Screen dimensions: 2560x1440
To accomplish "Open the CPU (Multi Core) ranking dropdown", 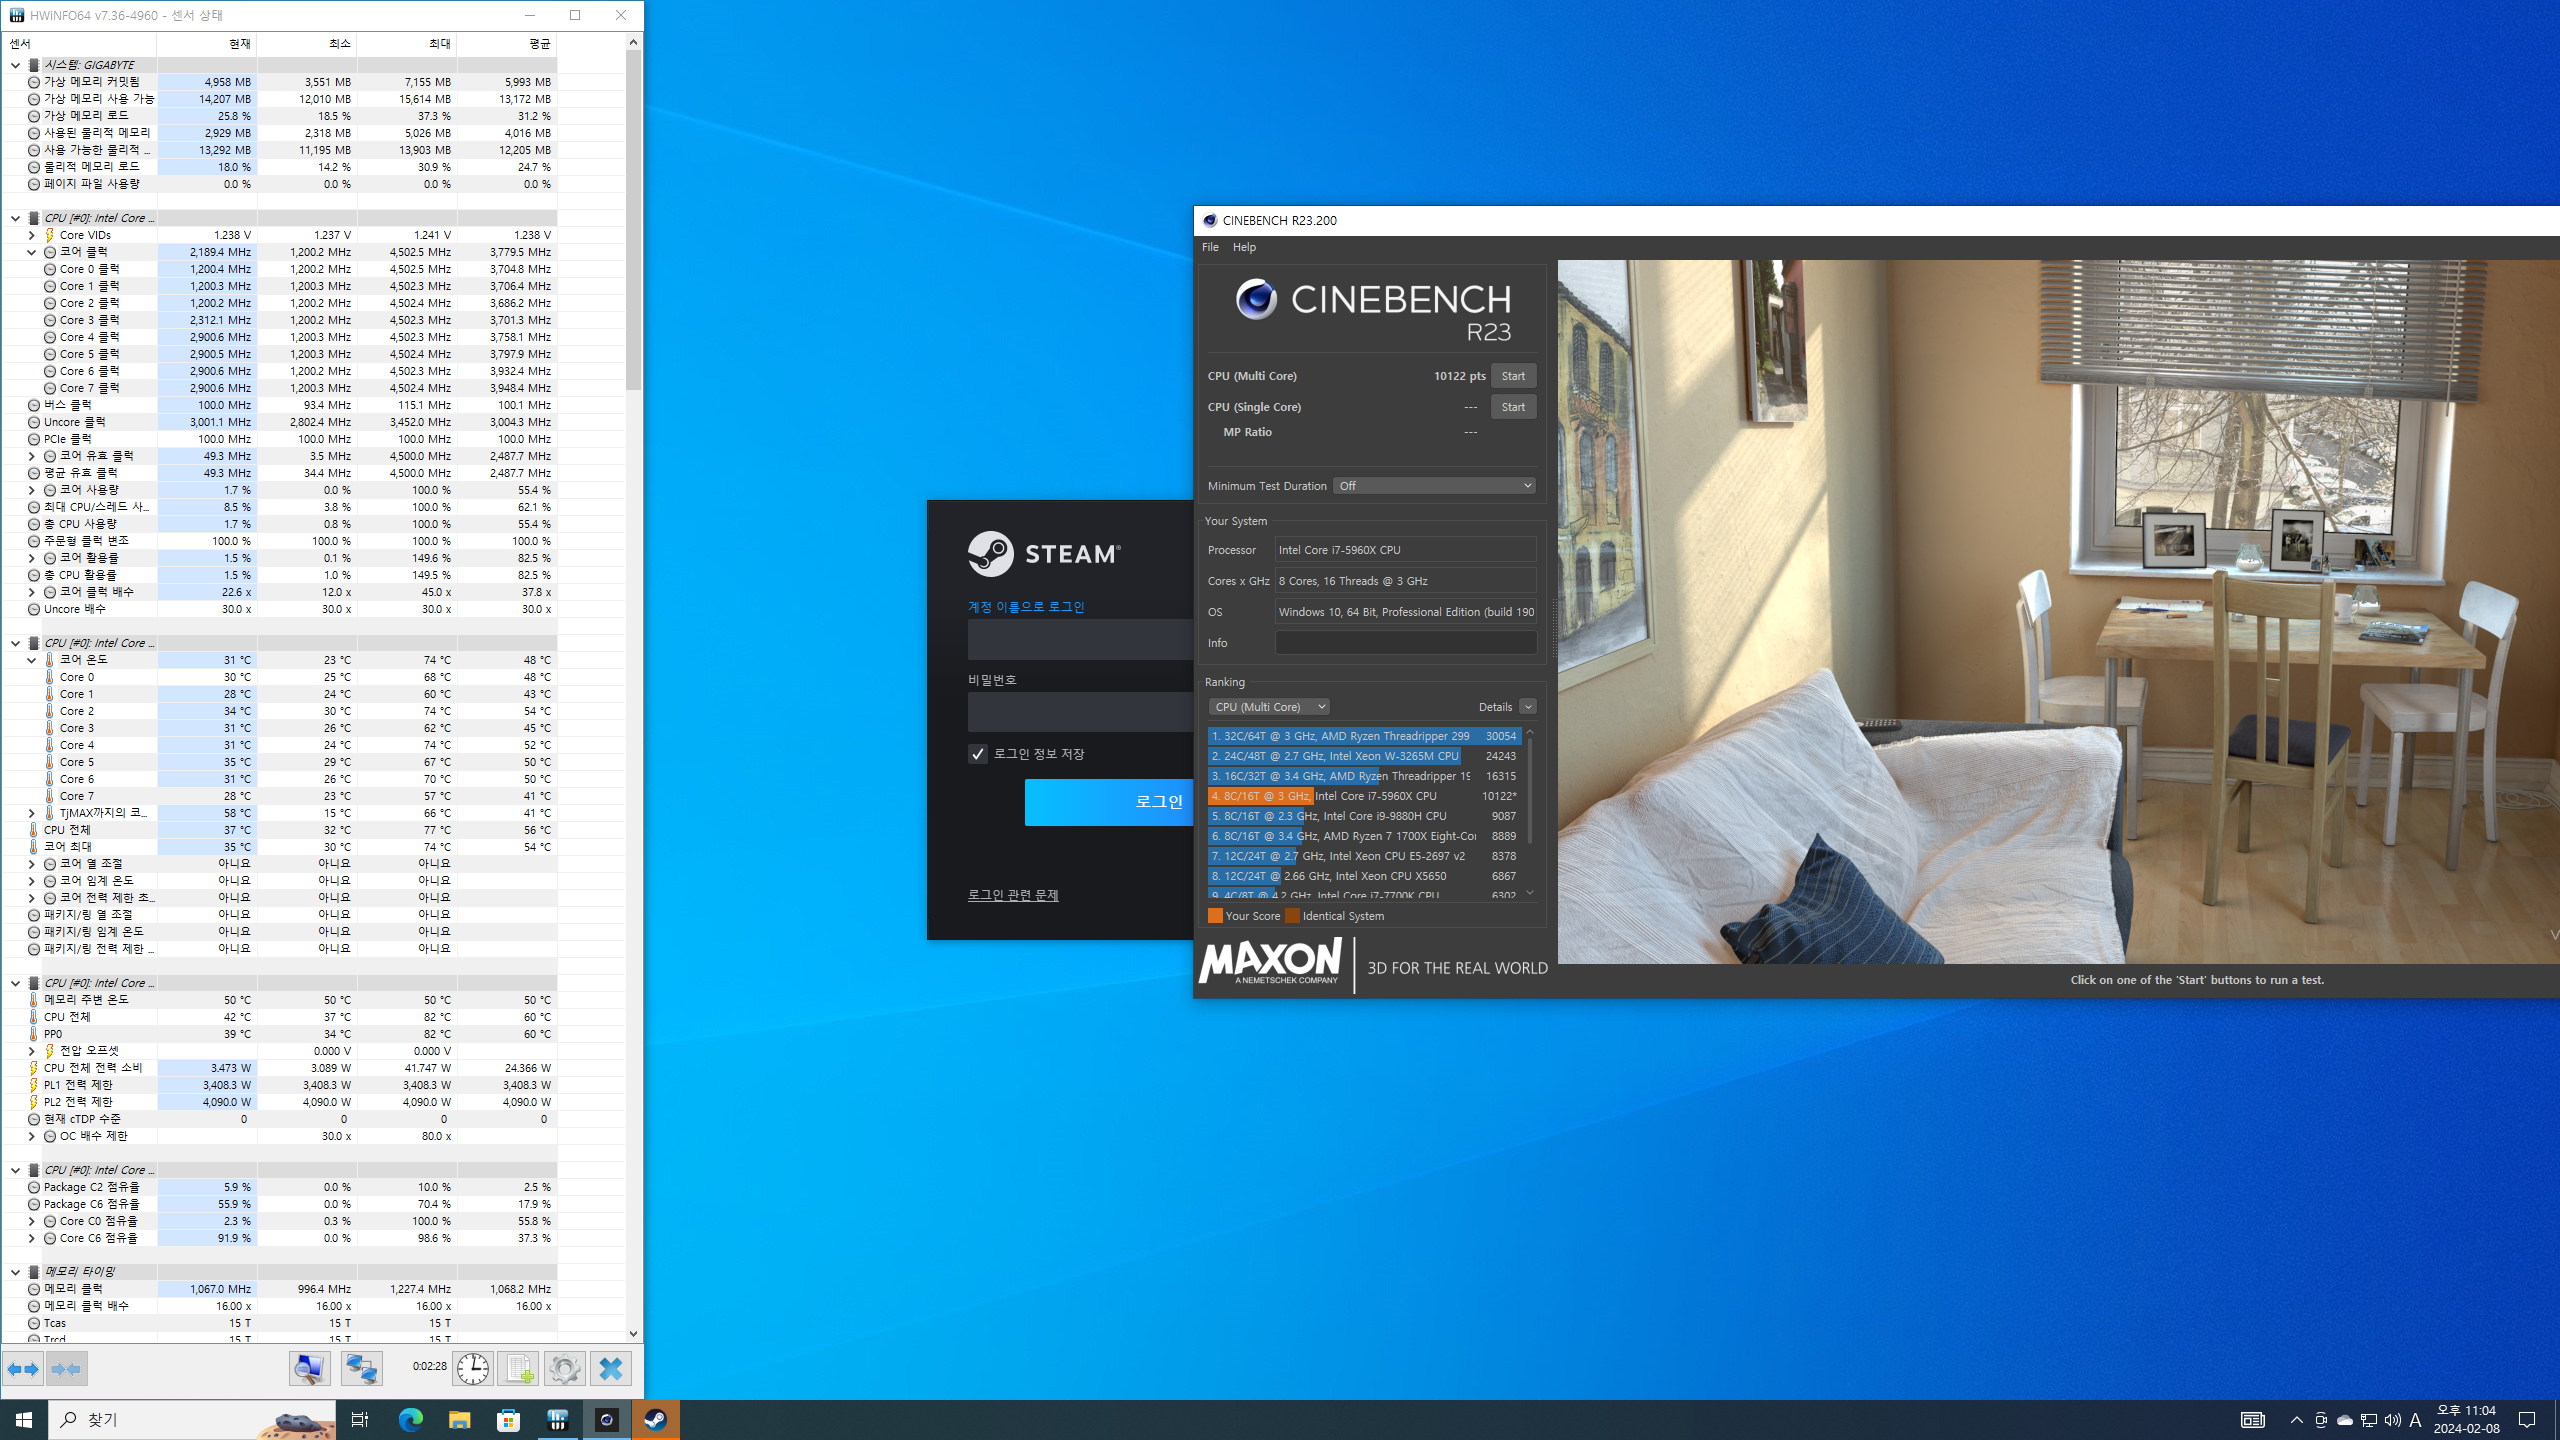I will (x=1268, y=707).
